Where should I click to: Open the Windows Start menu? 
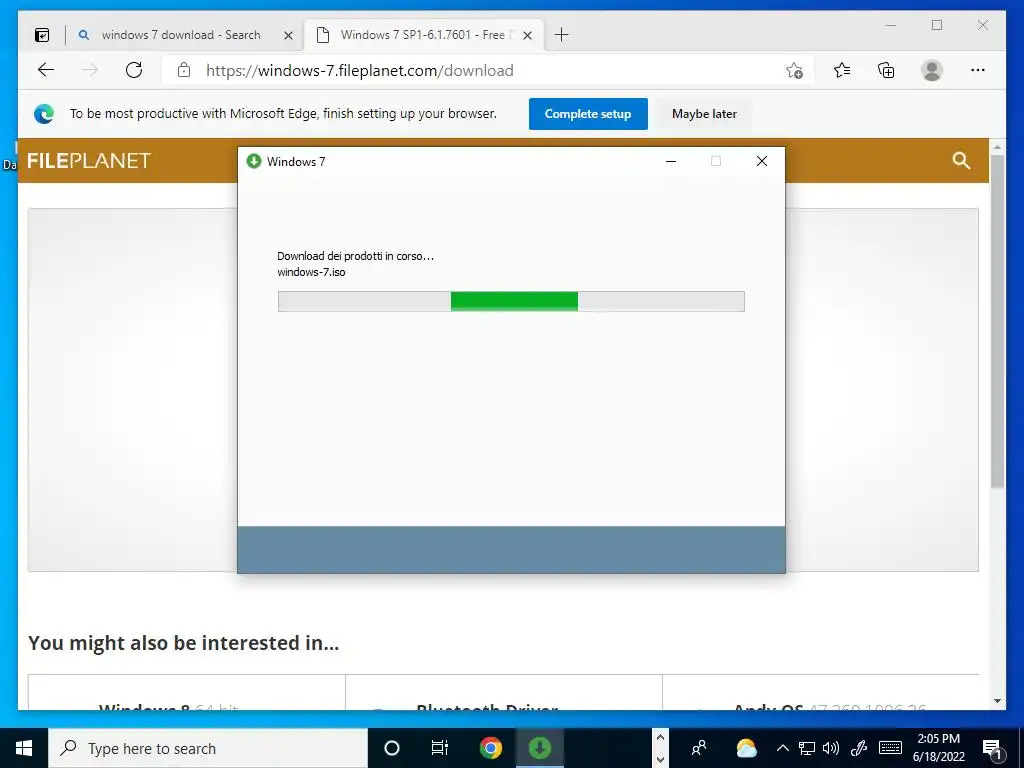[x=24, y=748]
